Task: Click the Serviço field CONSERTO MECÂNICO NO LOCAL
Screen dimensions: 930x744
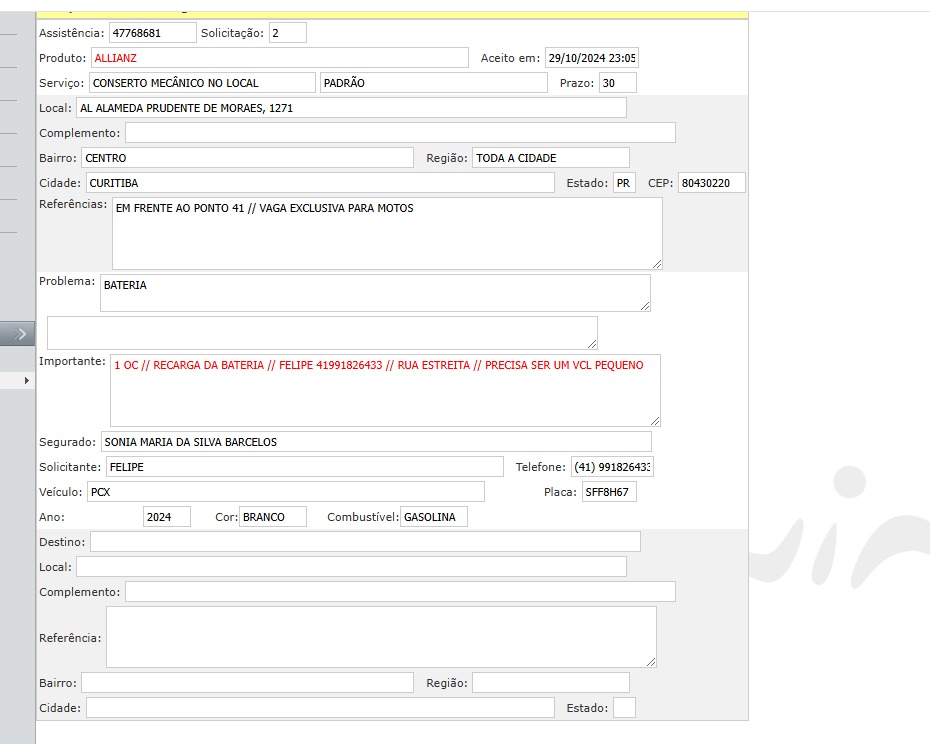Action: [x=202, y=83]
